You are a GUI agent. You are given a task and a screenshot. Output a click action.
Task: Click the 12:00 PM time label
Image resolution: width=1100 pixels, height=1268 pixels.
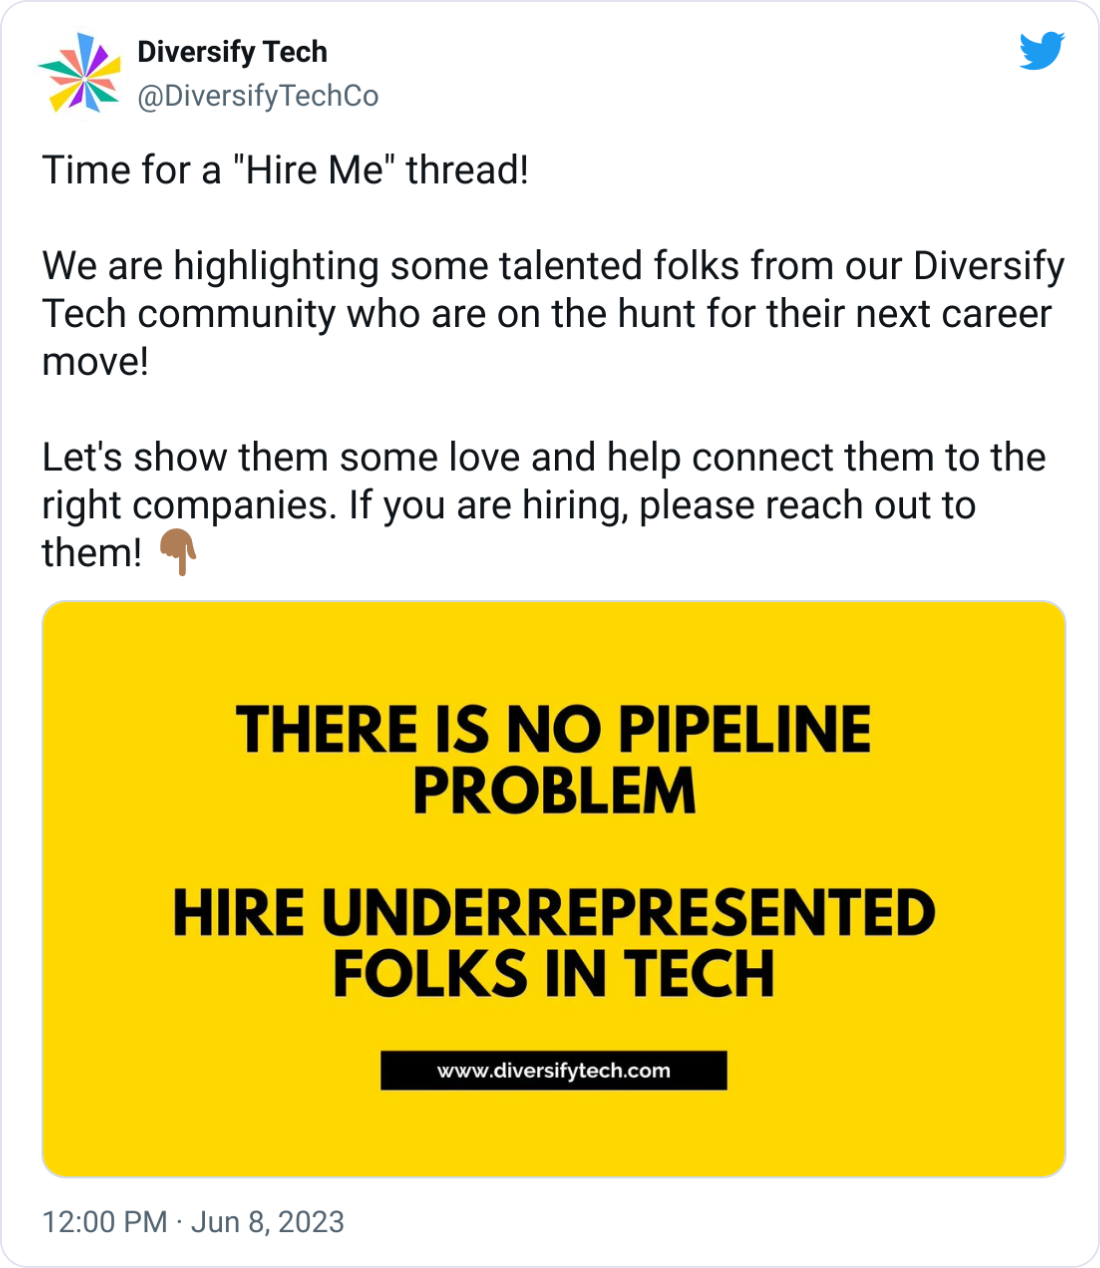coord(102,1222)
